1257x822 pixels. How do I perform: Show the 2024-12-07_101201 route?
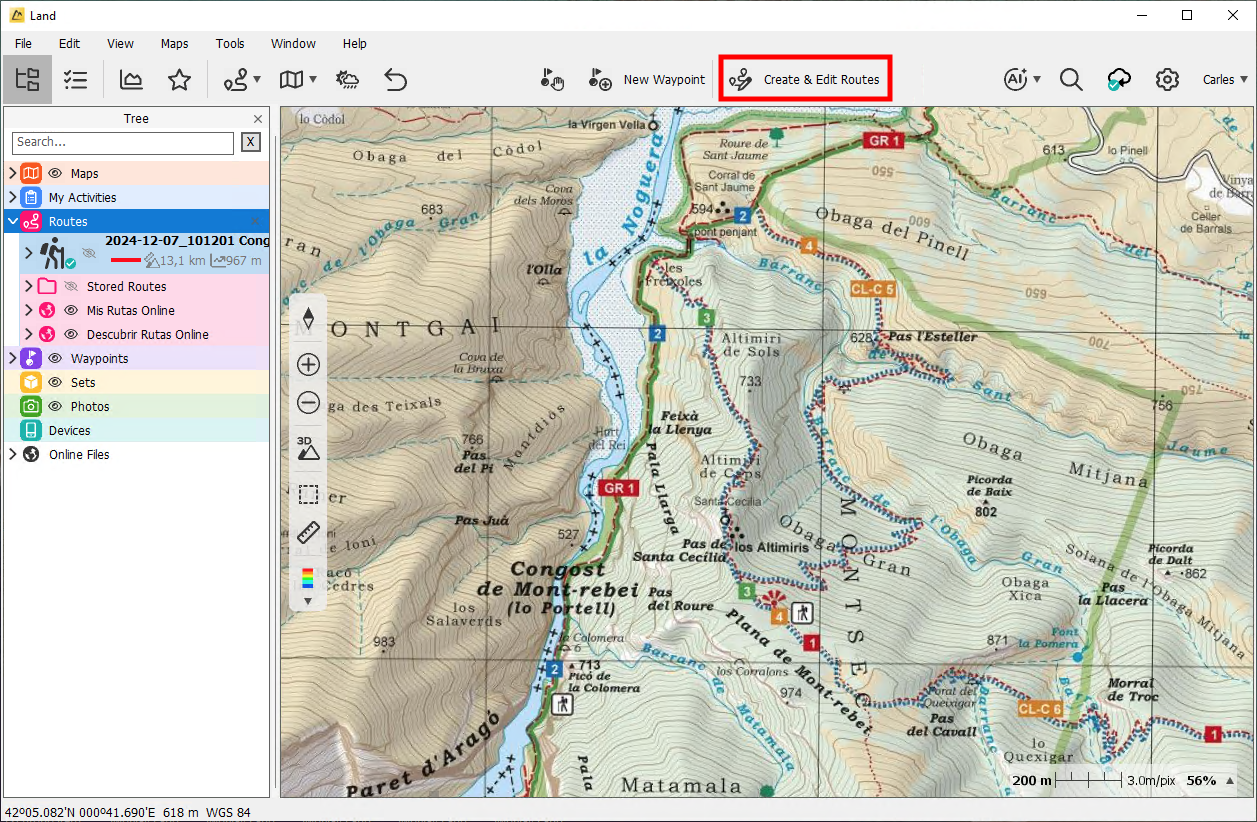tap(89, 254)
